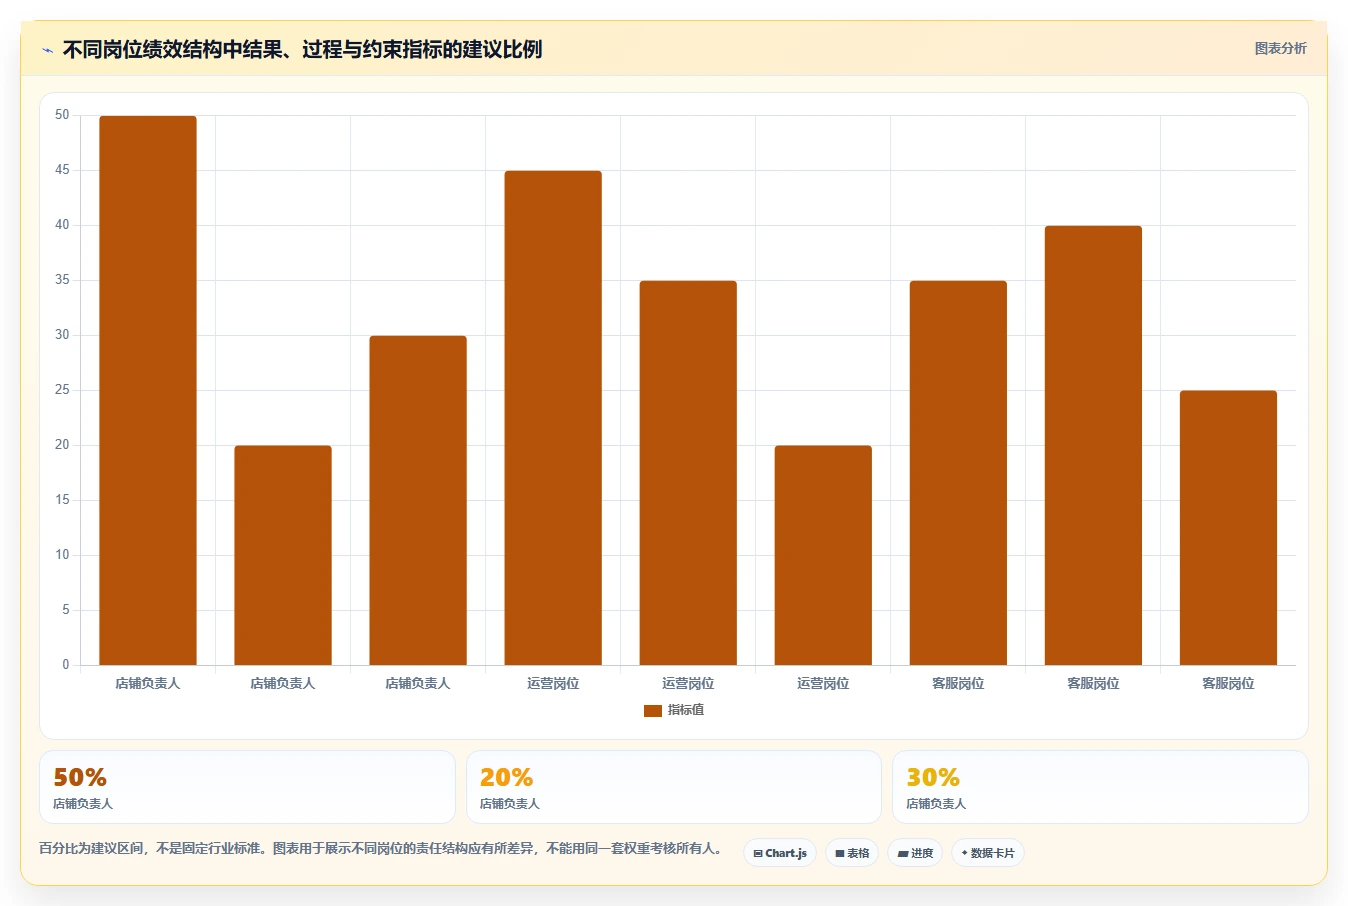The image size is (1348, 906).
Task: Toggle the 指标值 legend color swatch
Action: pos(653,710)
